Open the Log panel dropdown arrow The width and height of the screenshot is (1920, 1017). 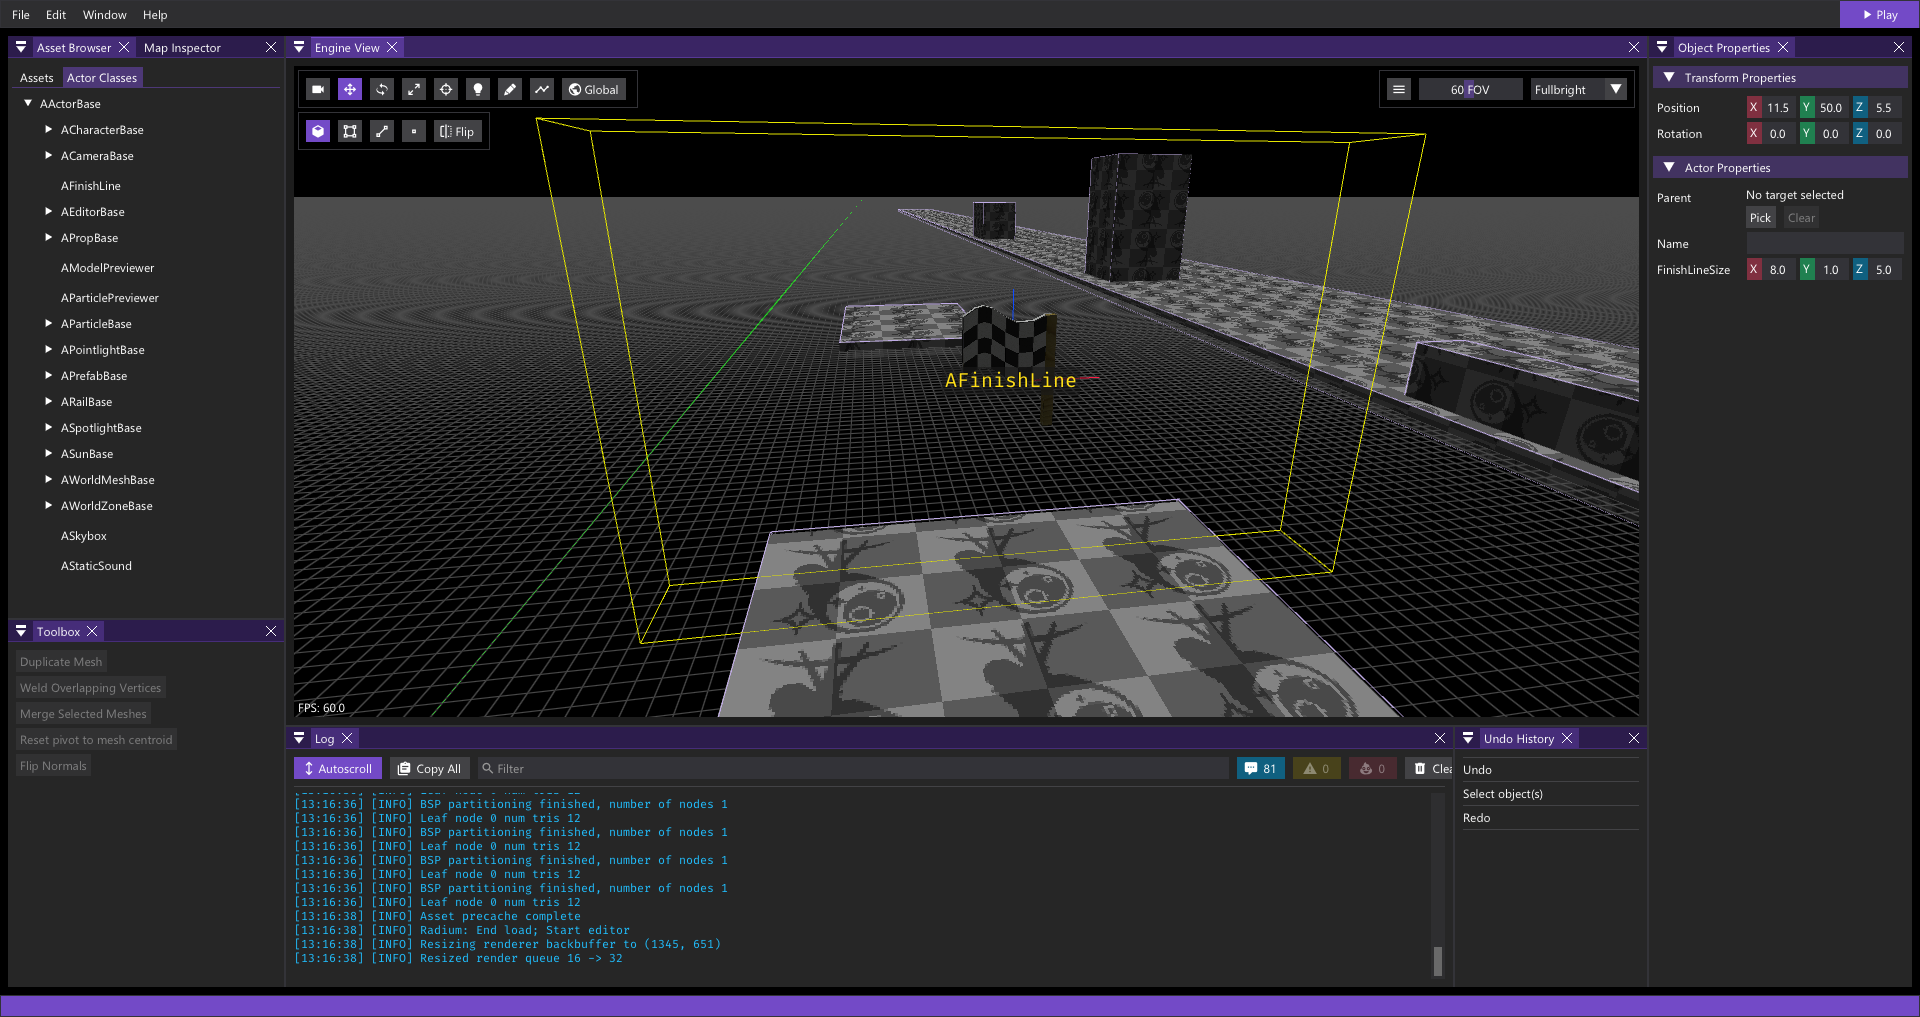(x=299, y=738)
